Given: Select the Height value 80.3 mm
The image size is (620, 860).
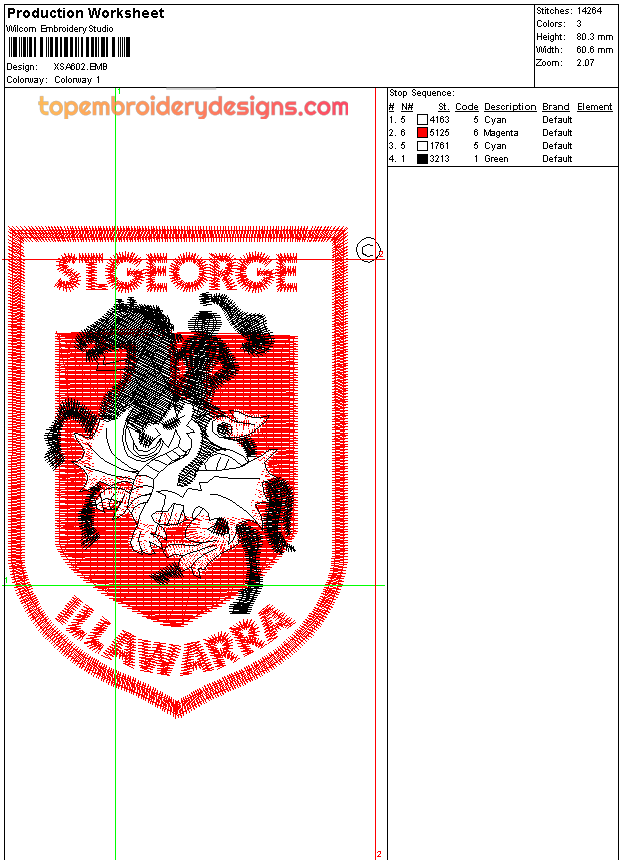Looking at the screenshot, I should 595,37.
